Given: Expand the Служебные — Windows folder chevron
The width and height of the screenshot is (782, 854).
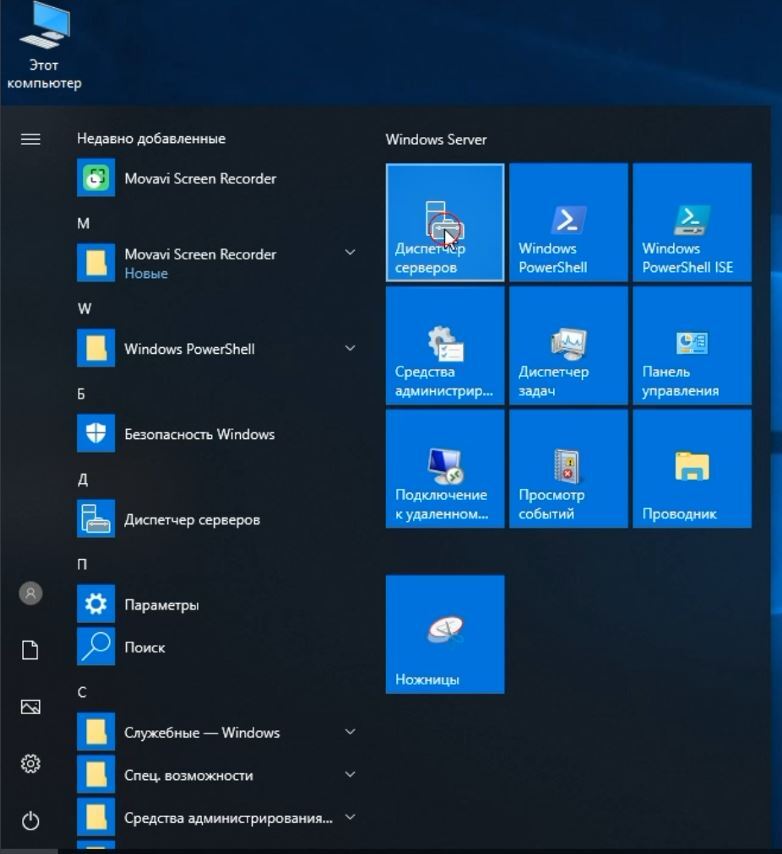Looking at the screenshot, I should pos(350,732).
